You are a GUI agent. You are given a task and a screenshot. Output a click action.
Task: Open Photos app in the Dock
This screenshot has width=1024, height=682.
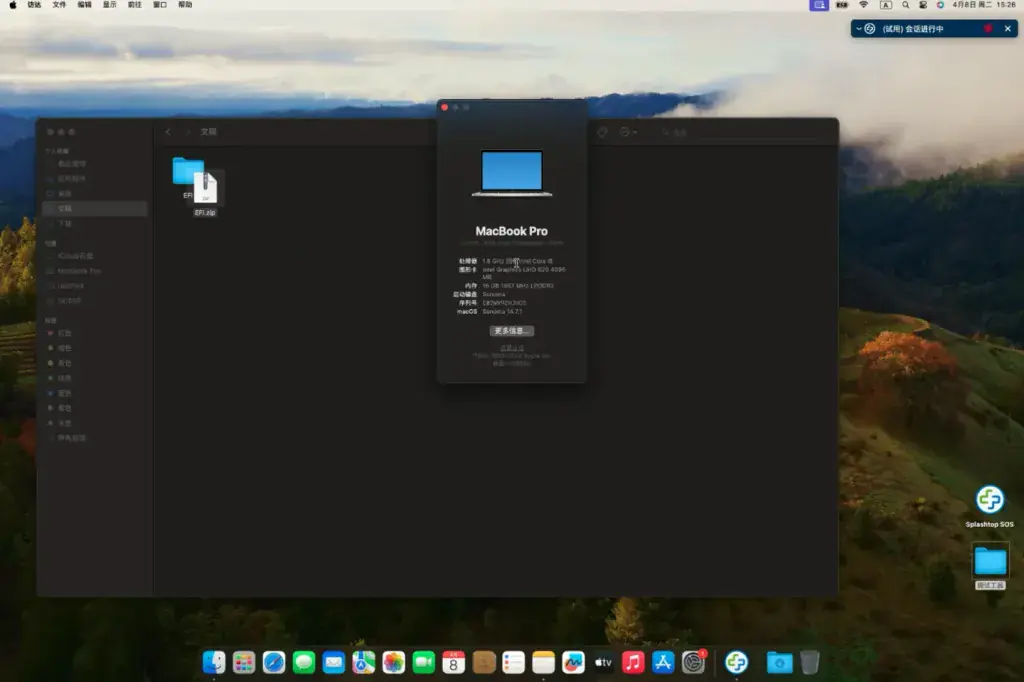(x=394, y=662)
